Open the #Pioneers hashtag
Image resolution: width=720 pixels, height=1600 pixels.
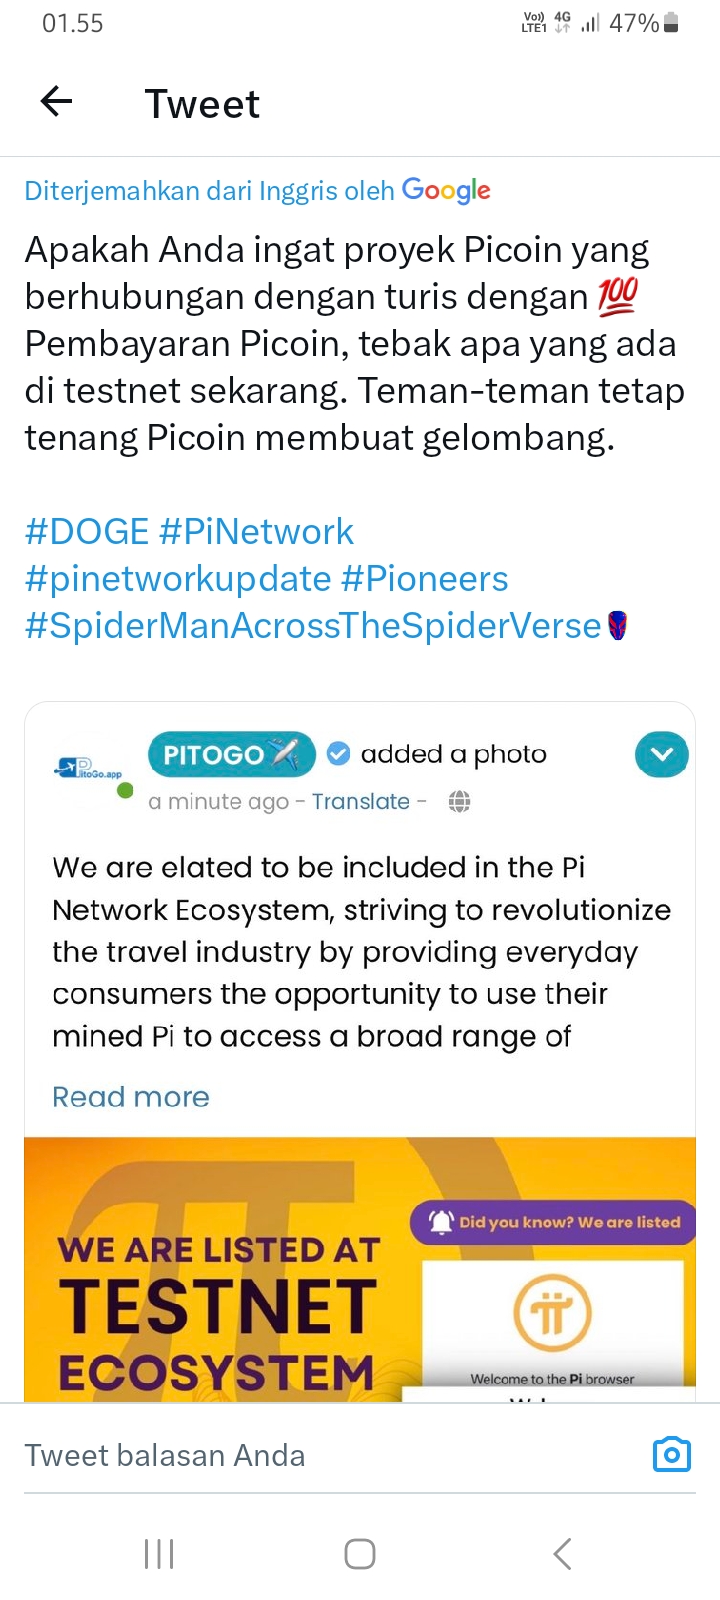(425, 578)
